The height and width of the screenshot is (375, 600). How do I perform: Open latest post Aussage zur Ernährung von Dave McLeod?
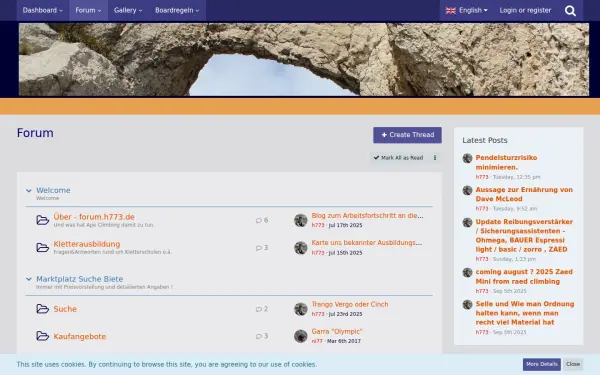click(x=524, y=194)
